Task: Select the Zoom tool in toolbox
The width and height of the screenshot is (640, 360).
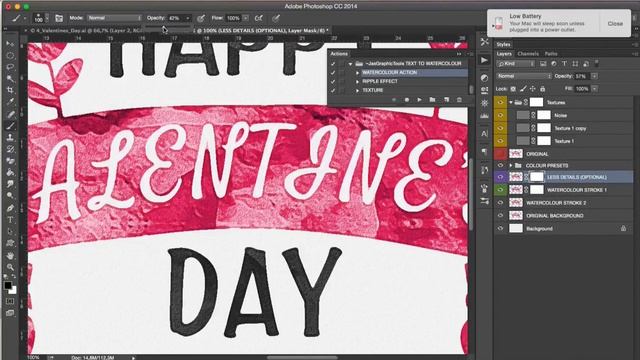Action: pos(10,267)
